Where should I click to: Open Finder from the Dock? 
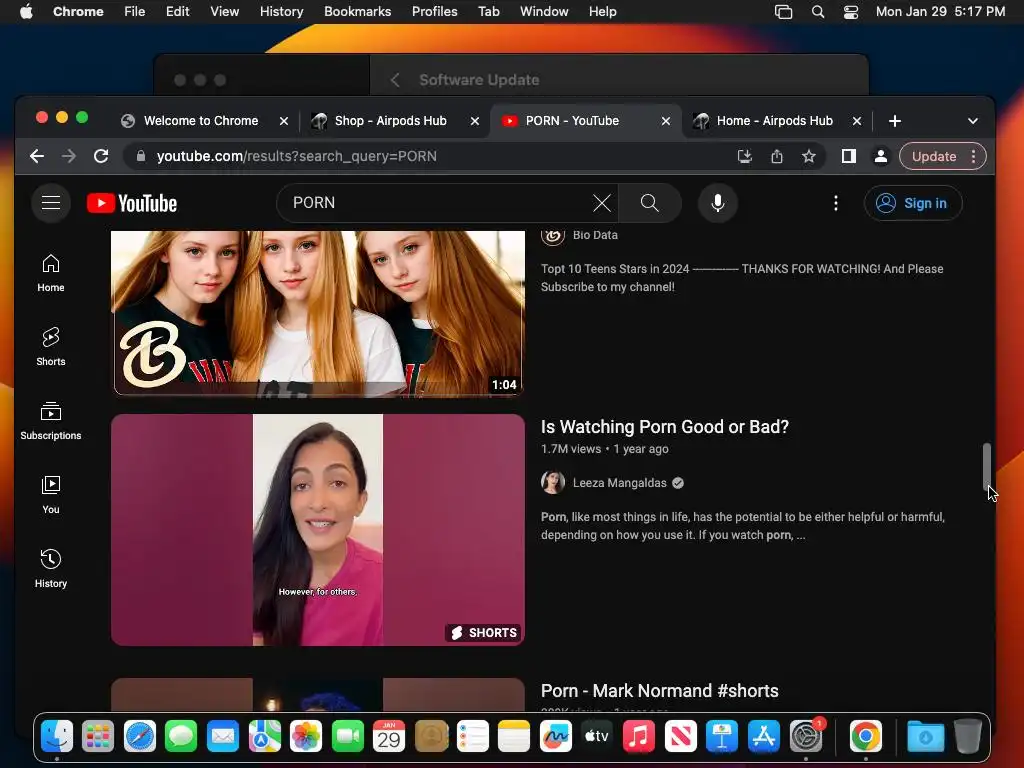click(57, 737)
